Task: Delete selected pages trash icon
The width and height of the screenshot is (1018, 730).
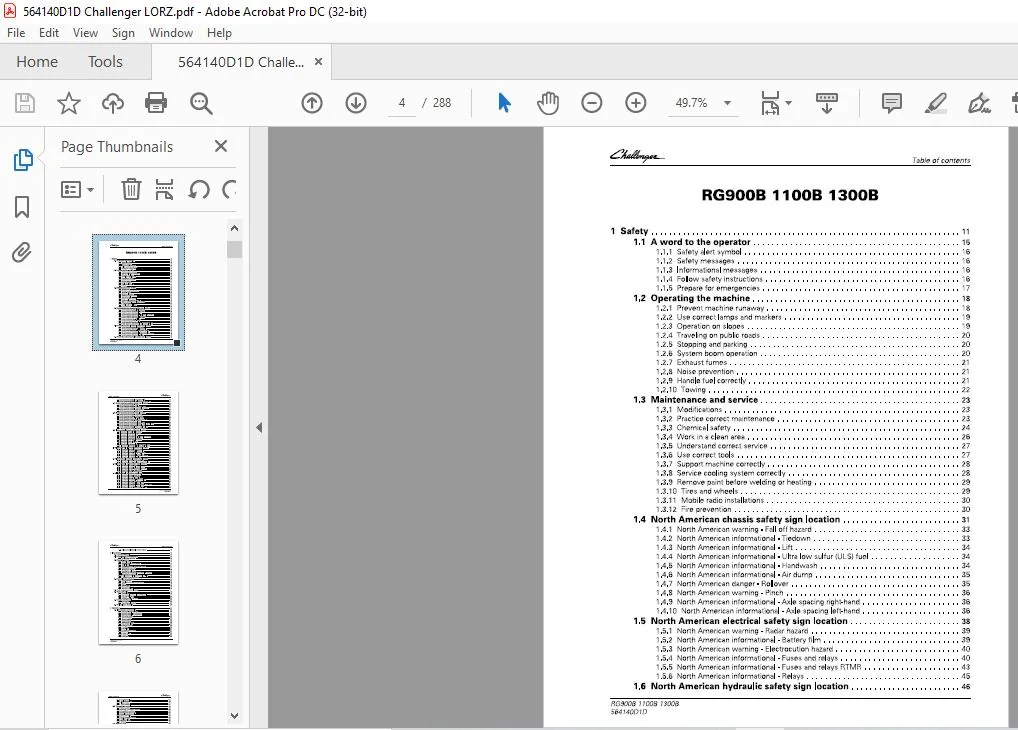Action: [x=130, y=190]
